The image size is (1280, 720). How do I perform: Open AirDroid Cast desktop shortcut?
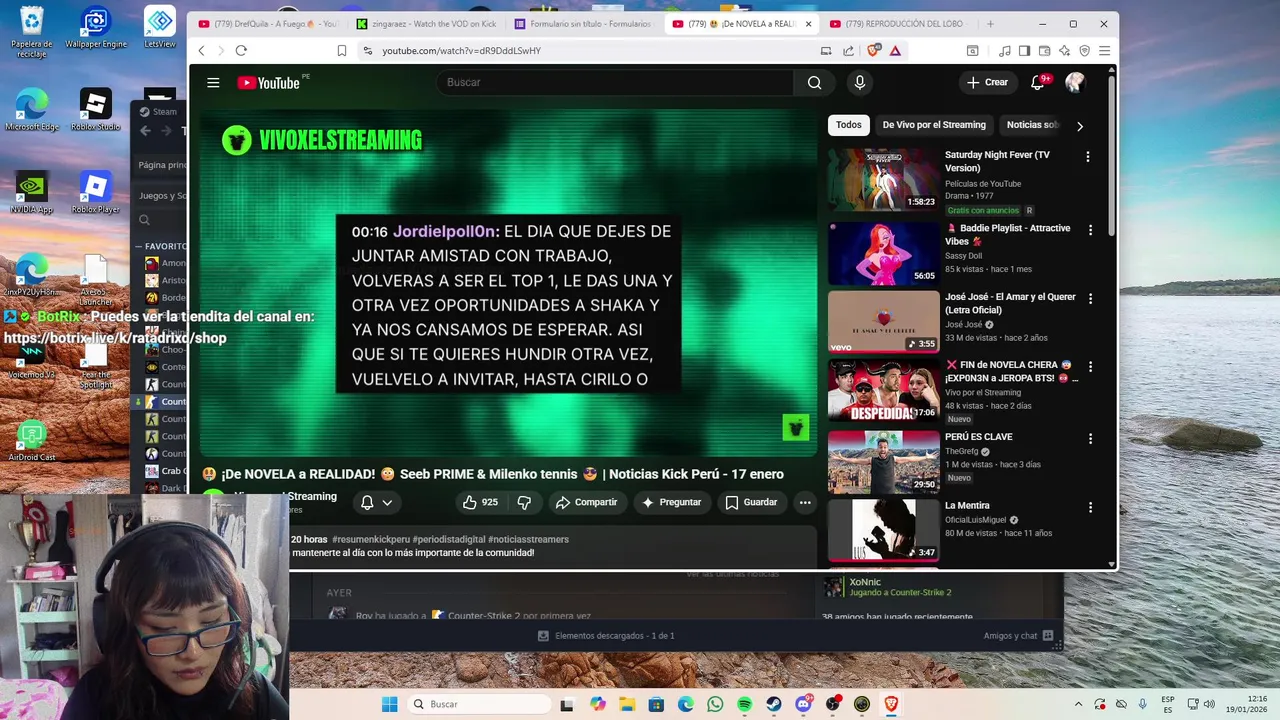point(32,441)
